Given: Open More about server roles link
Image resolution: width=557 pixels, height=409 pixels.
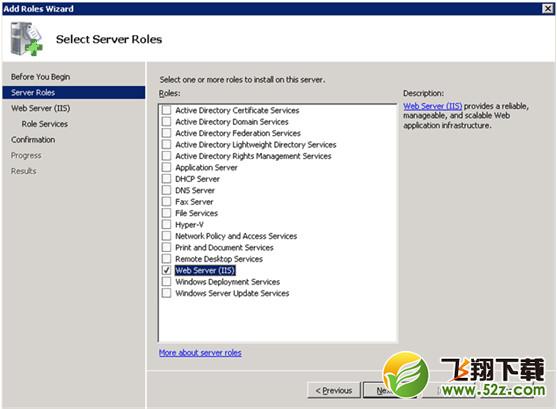Looking at the screenshot, I should coord(200,353).
